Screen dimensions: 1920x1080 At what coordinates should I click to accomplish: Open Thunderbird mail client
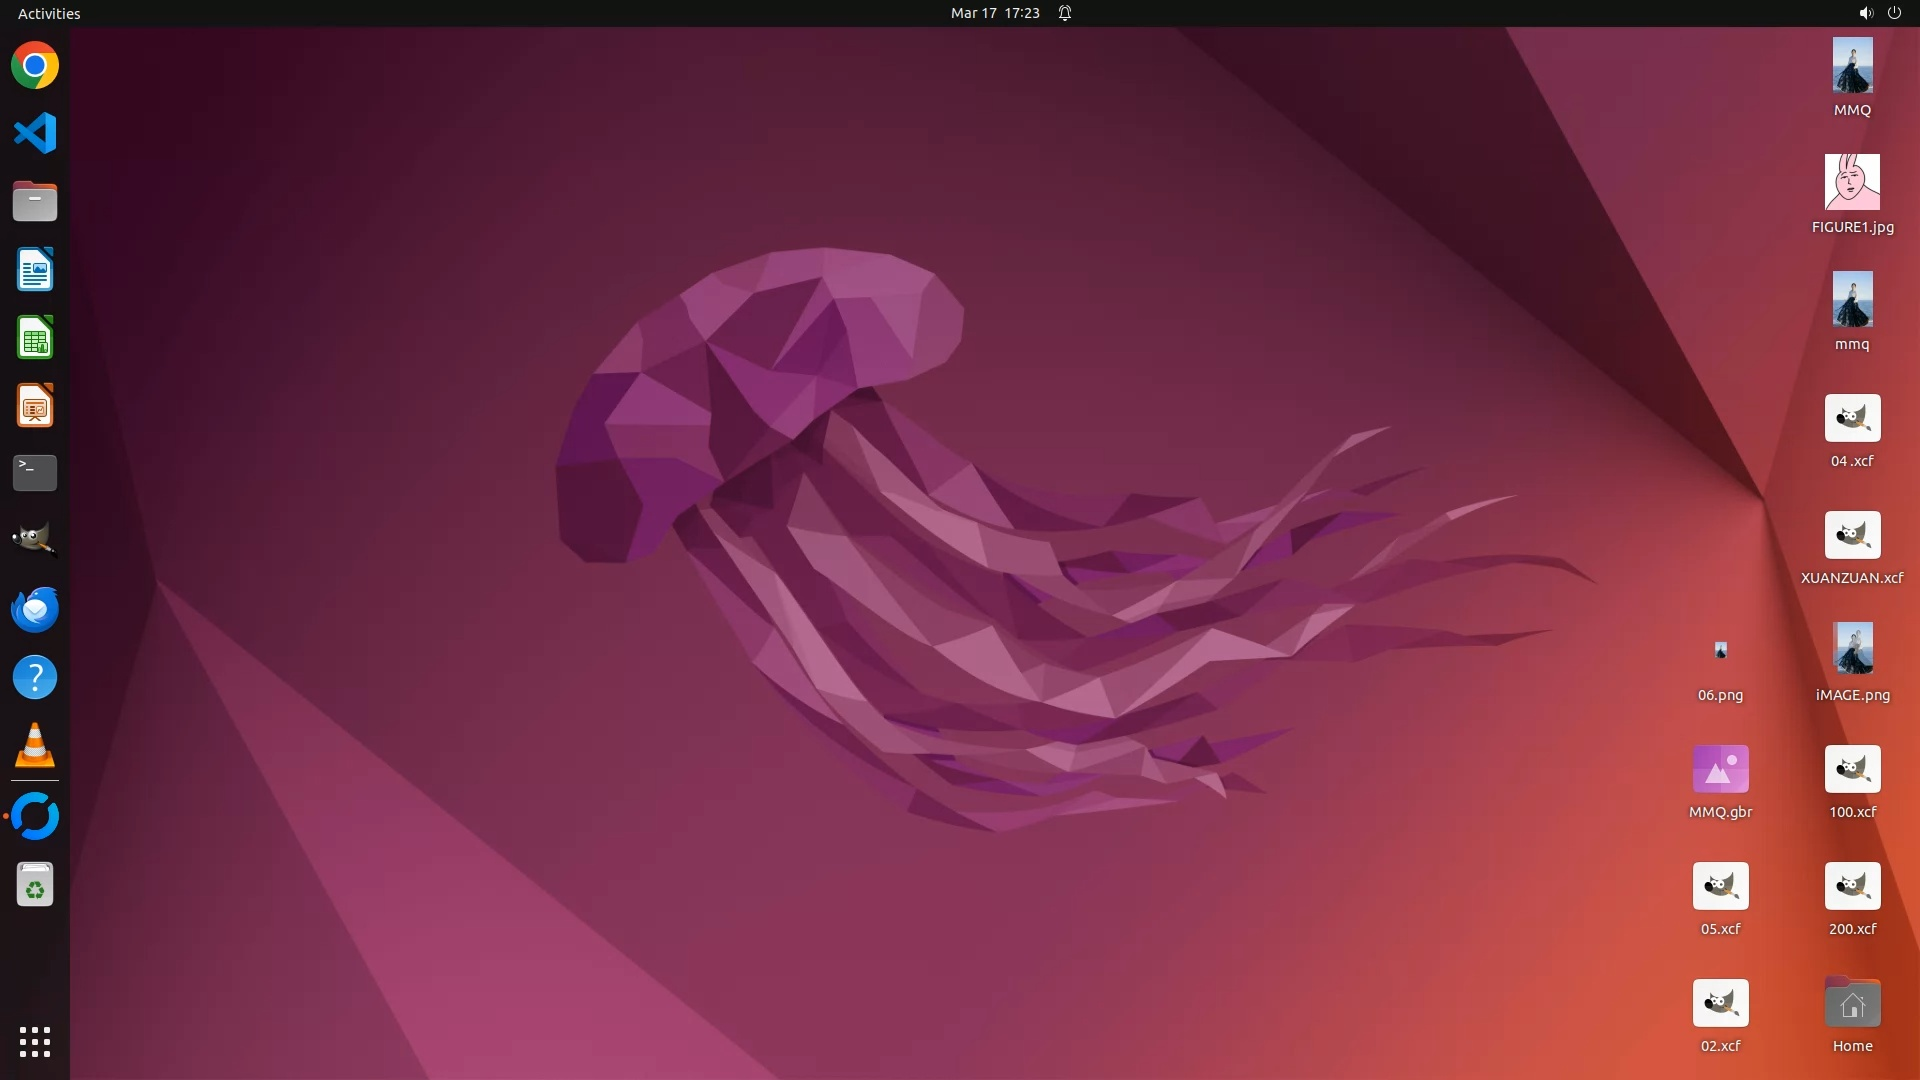(x=35, y=609)
